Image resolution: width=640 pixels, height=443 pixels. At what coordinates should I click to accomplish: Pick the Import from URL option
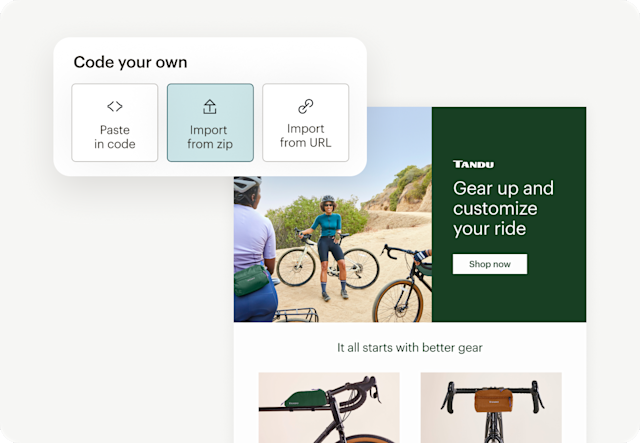(x=306, y=122)
